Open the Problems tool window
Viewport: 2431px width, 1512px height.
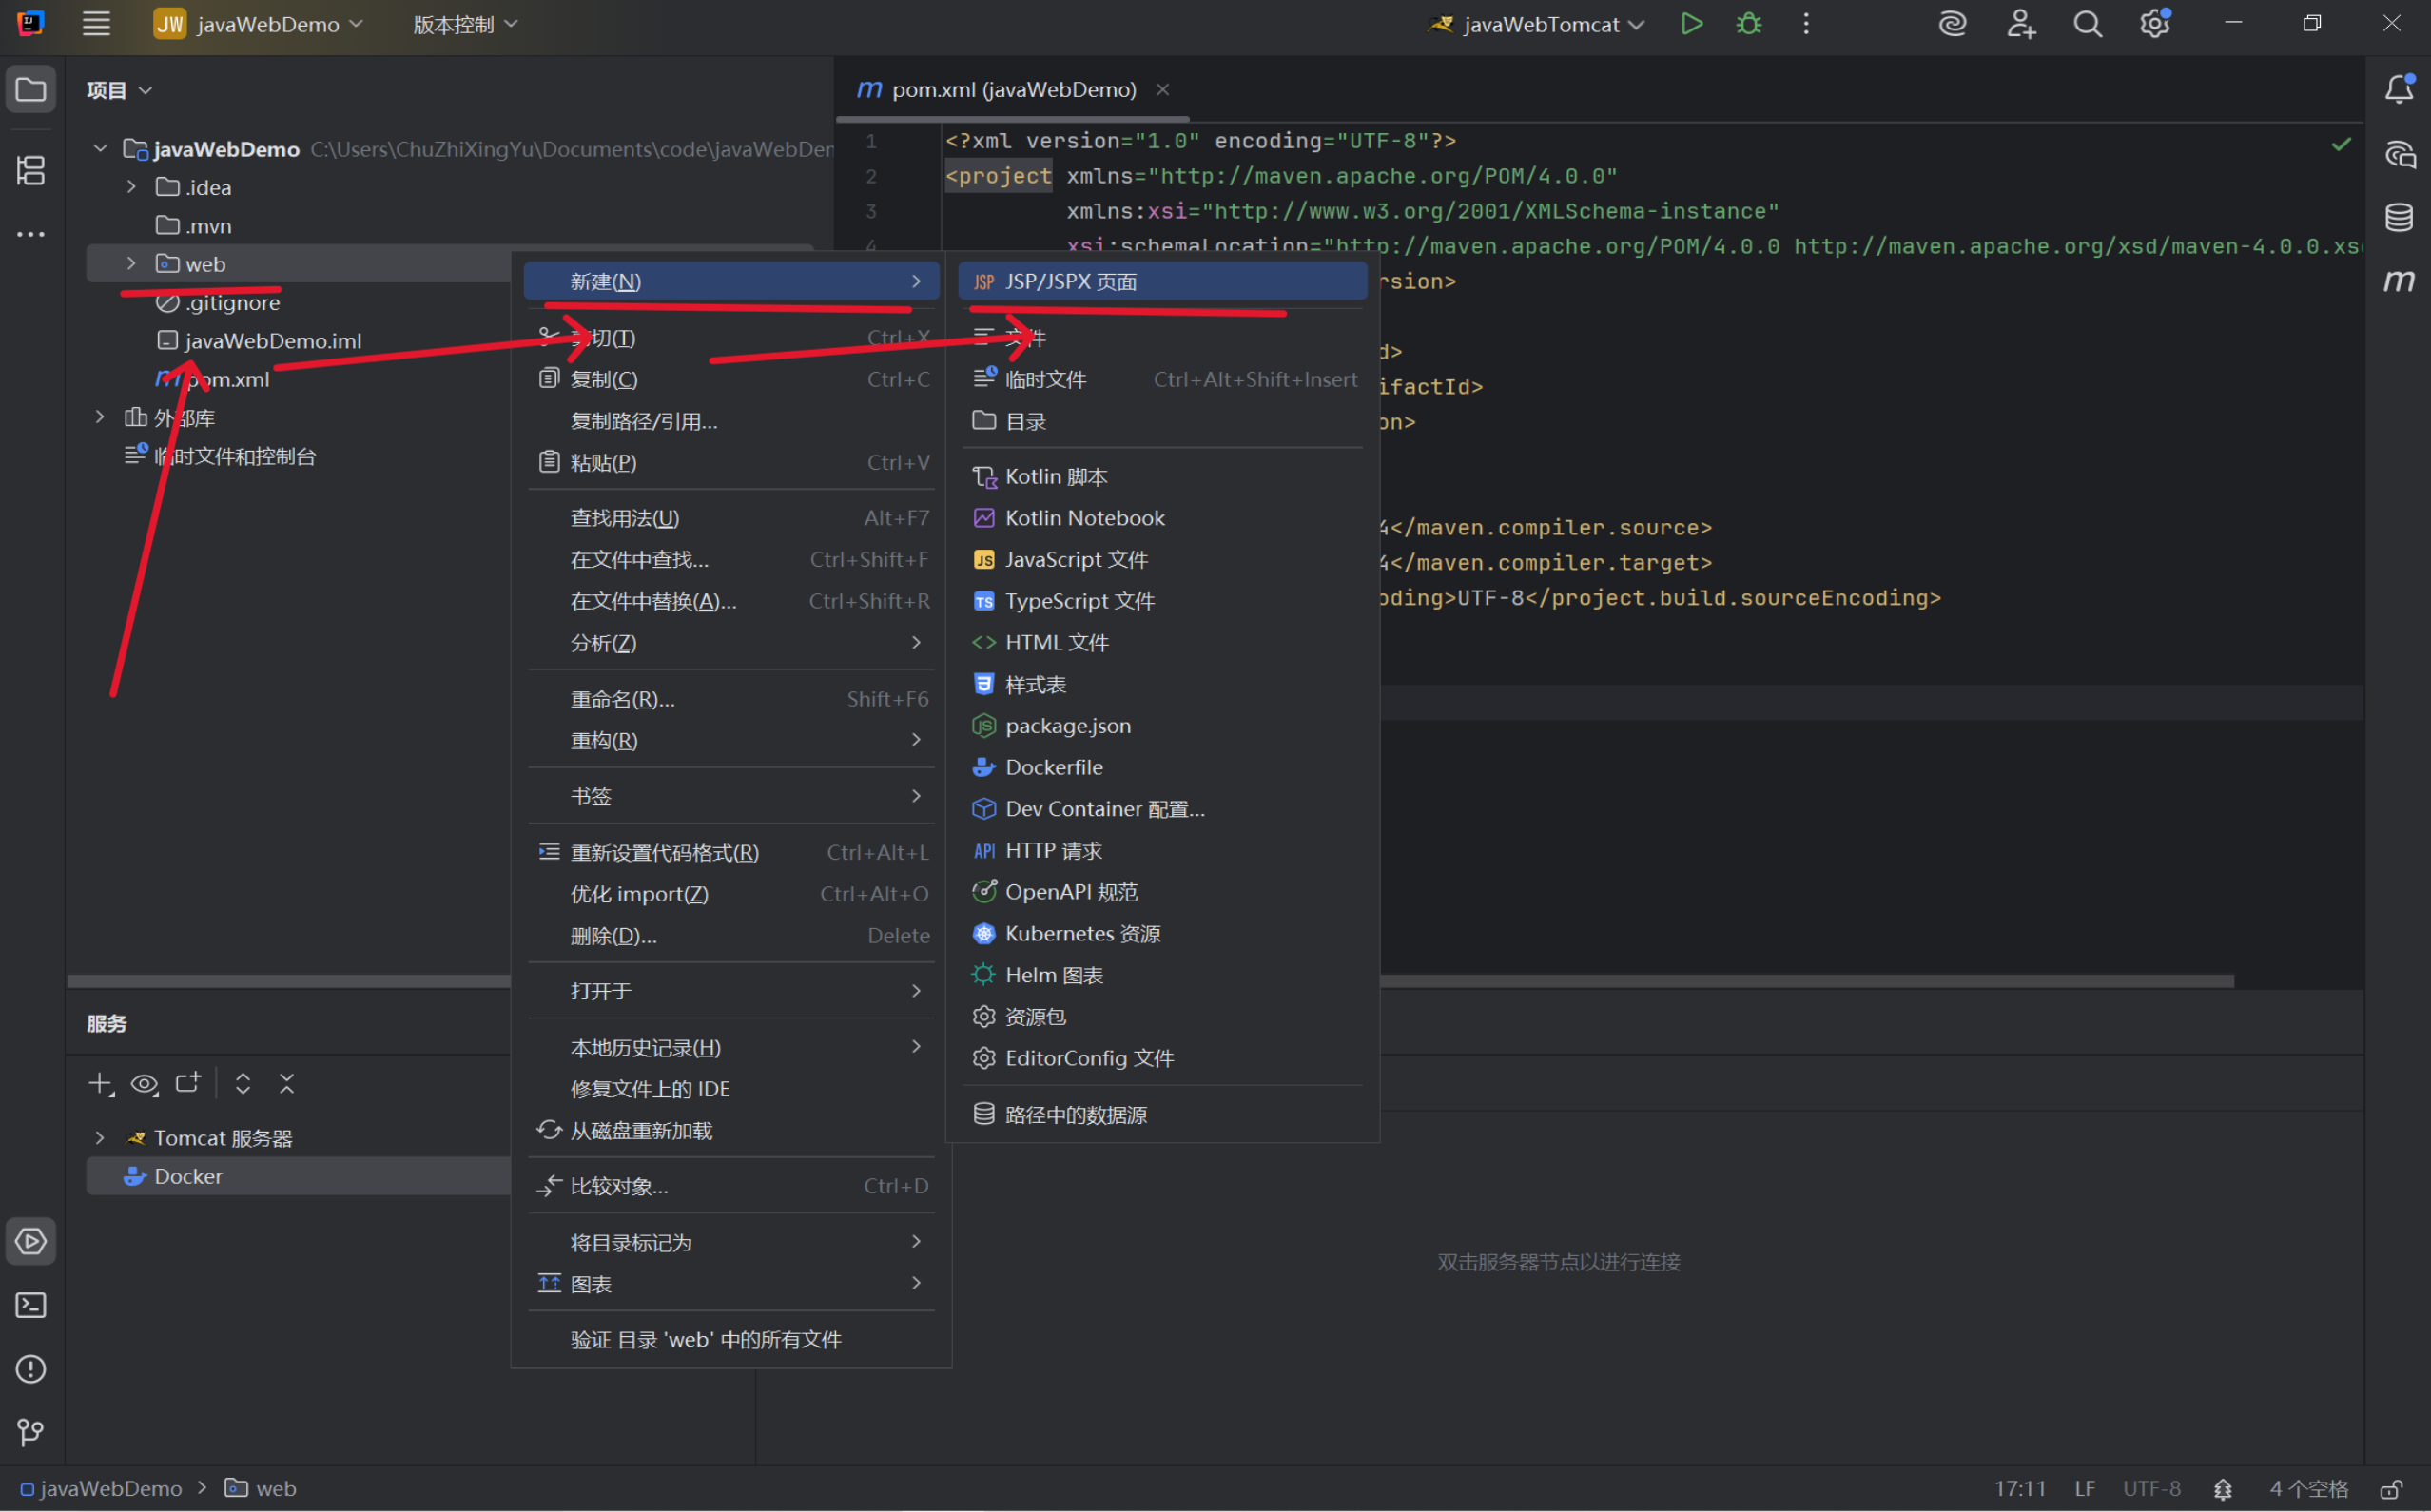coord(31,1369)
